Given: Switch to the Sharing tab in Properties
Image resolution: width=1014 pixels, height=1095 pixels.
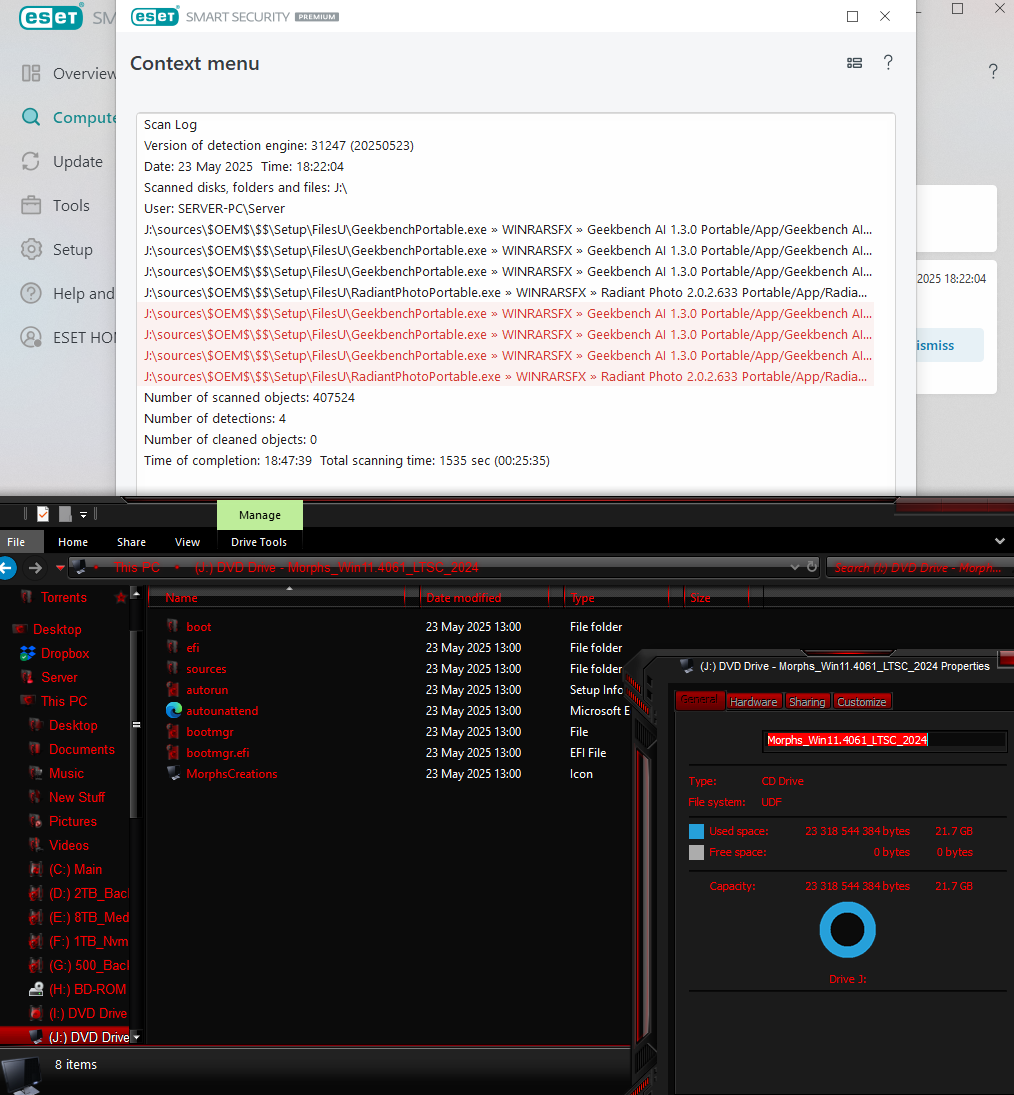Looking at the screenshot, I should (x=807, y=702).
